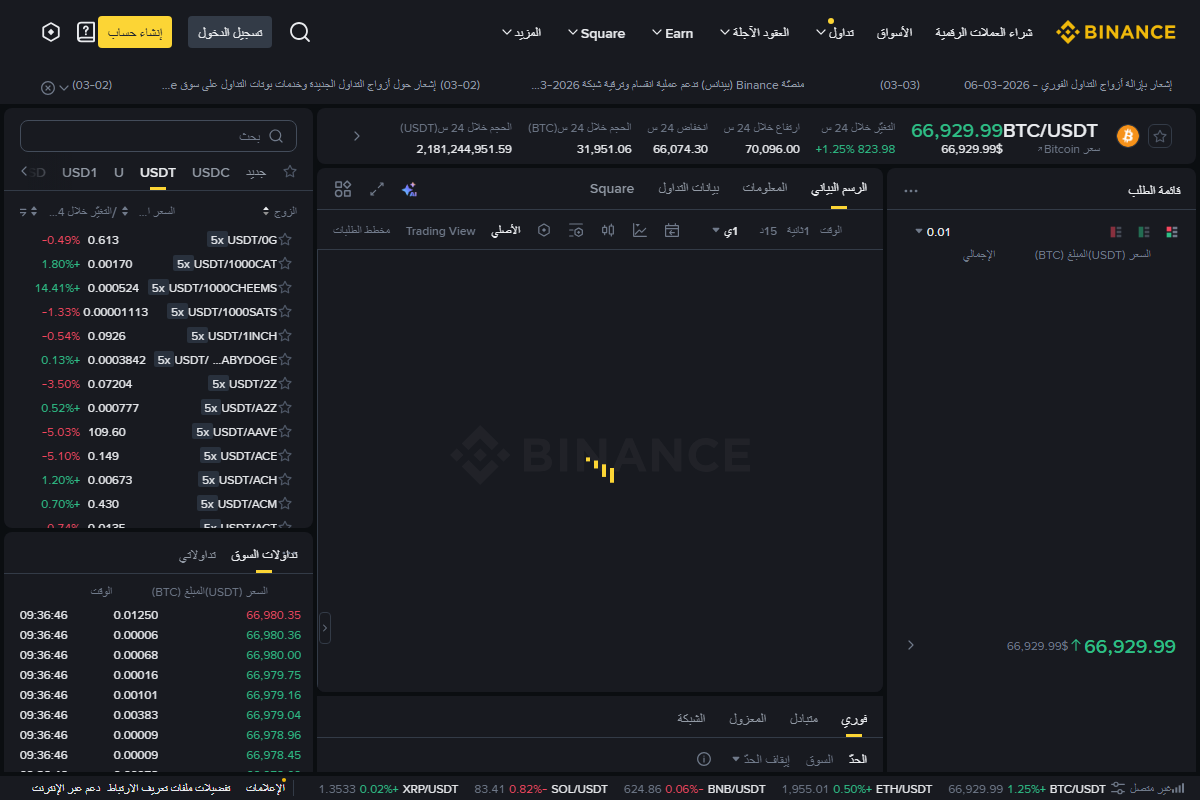Star the USDT/0G pair

click(285, 240)
